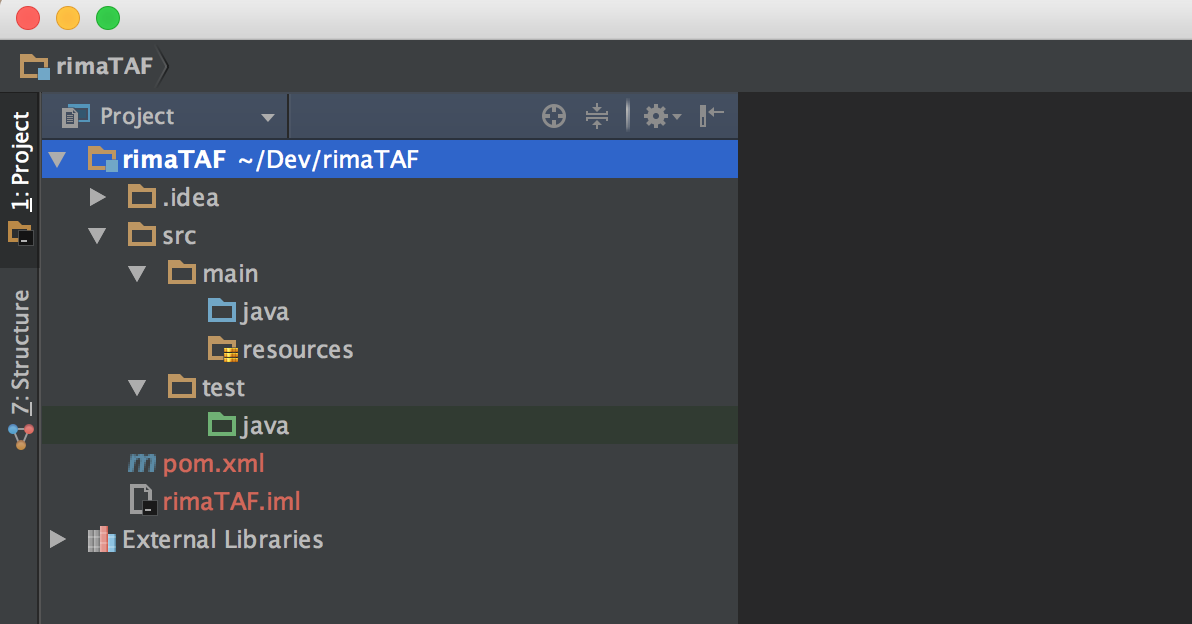This screenshot has height=624, width=1192.
Task: Hide the Project tool window panel
Action: pos(712,117)
